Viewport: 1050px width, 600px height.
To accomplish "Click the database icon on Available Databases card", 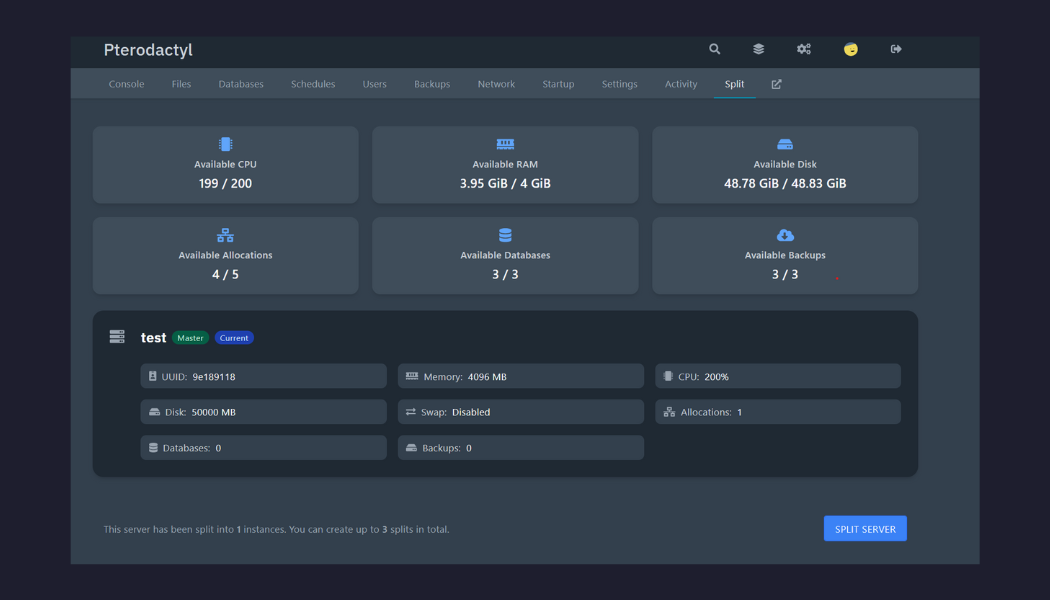I will click(x=505, y=235).
